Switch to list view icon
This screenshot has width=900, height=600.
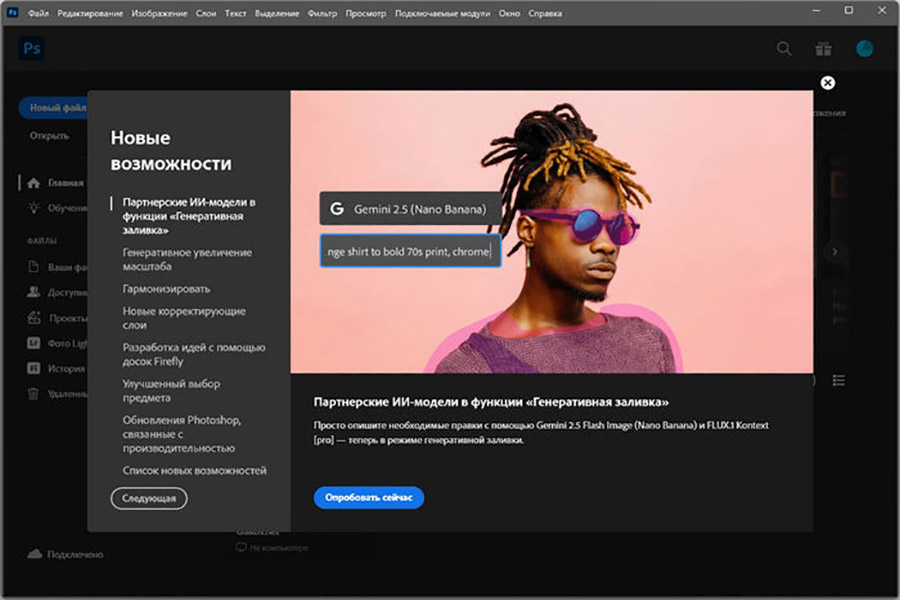pyautogui.click(x=838, y=381)
